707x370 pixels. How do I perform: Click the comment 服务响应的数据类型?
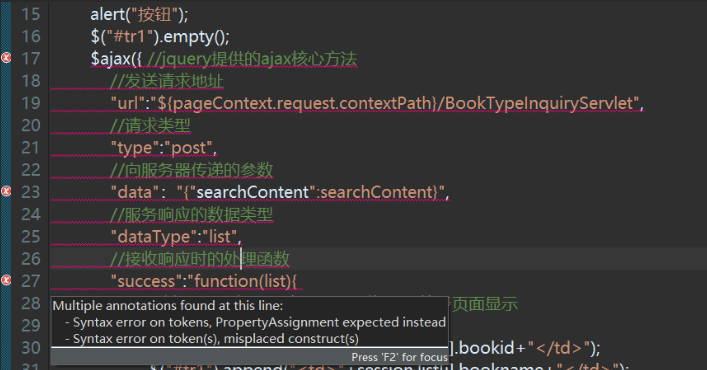(192, 215)
